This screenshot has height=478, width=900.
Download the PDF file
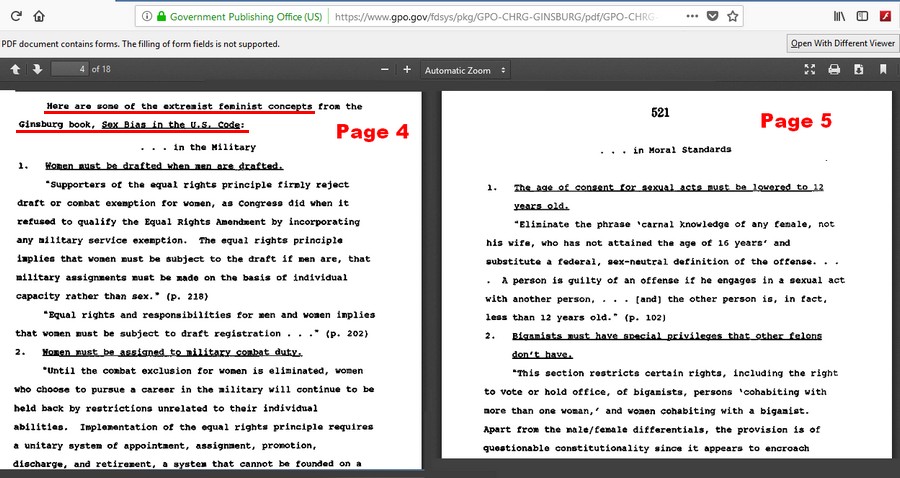[x=858, y=70]
